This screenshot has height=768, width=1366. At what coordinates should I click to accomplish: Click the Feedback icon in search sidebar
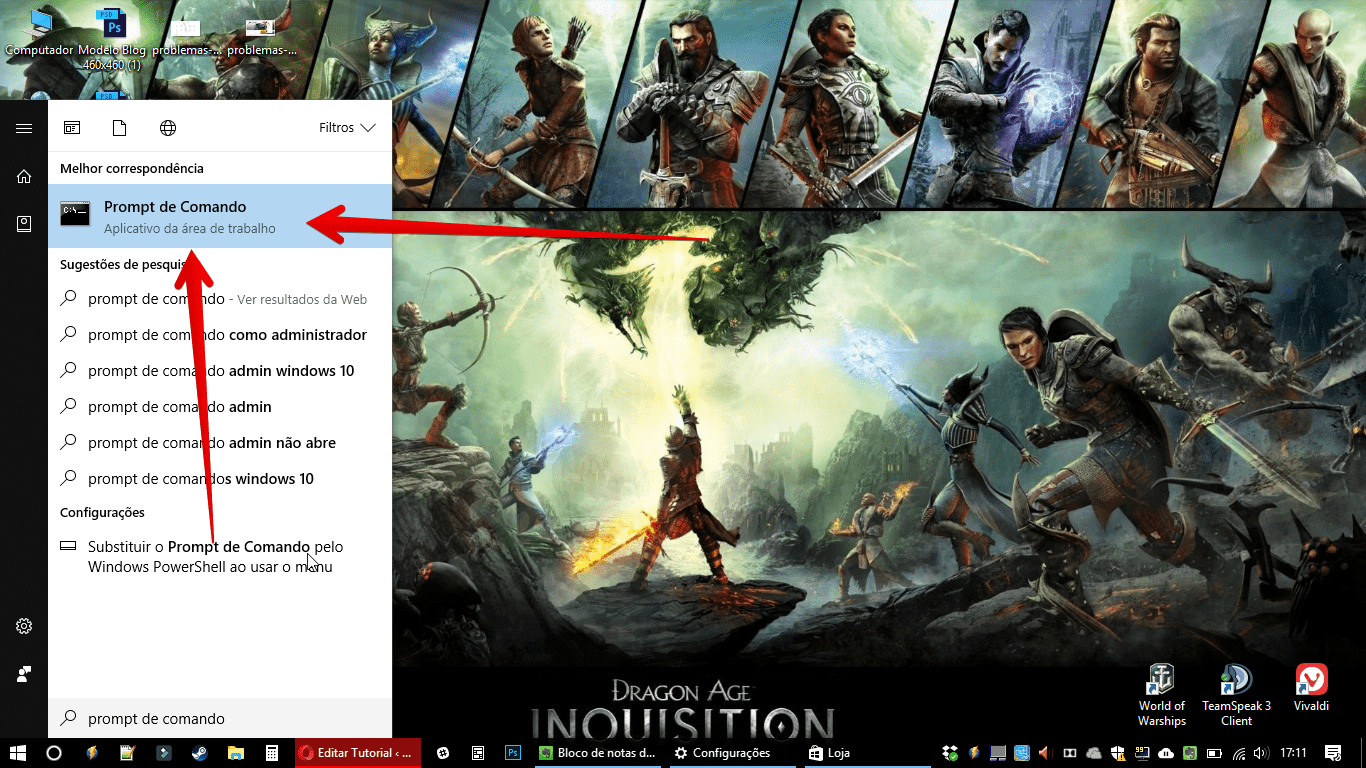(x=24, y=674)
